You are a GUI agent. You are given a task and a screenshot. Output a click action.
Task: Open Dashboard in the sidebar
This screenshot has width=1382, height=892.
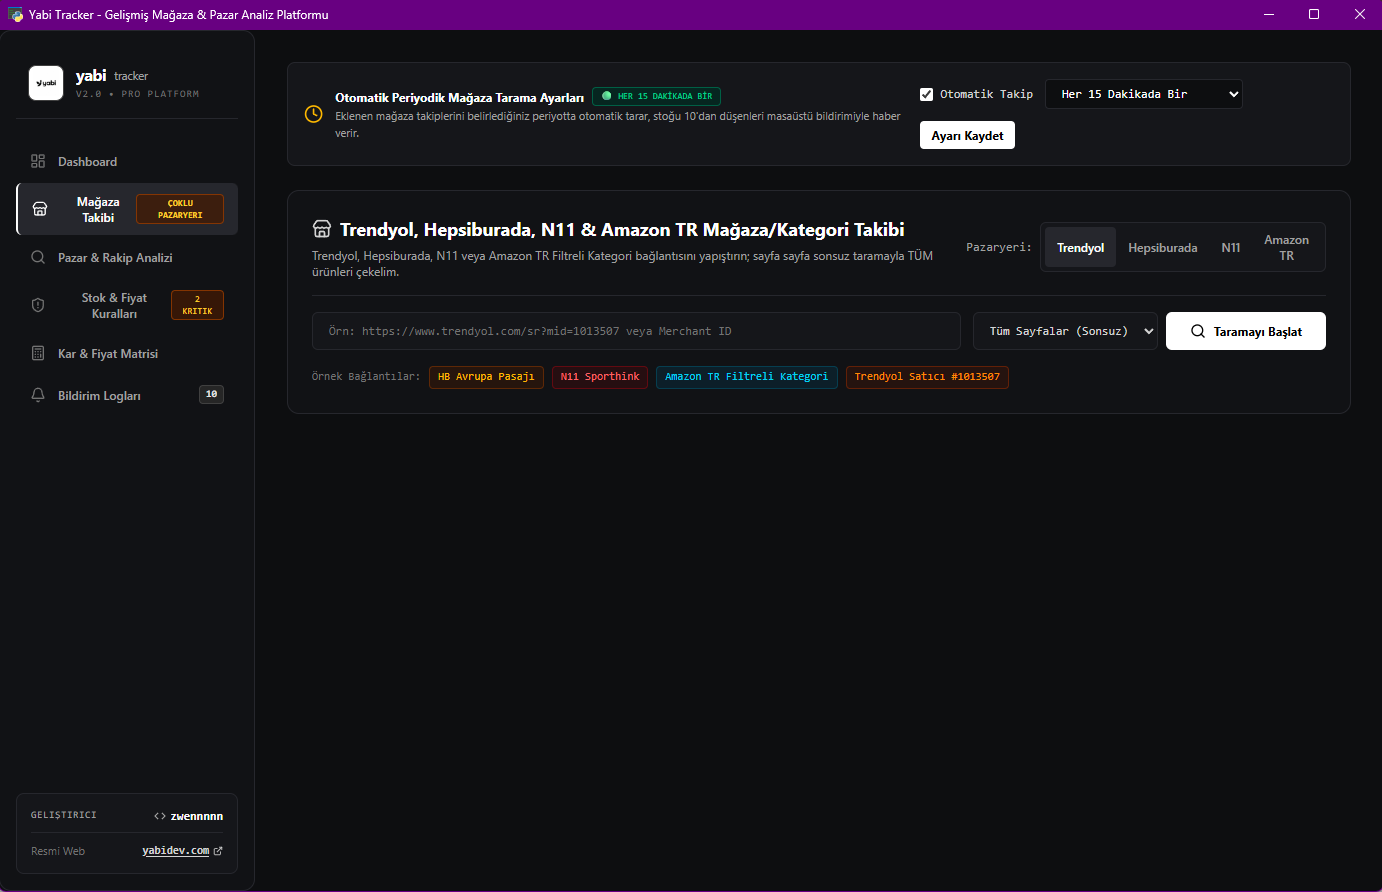[x=127, y=161]
